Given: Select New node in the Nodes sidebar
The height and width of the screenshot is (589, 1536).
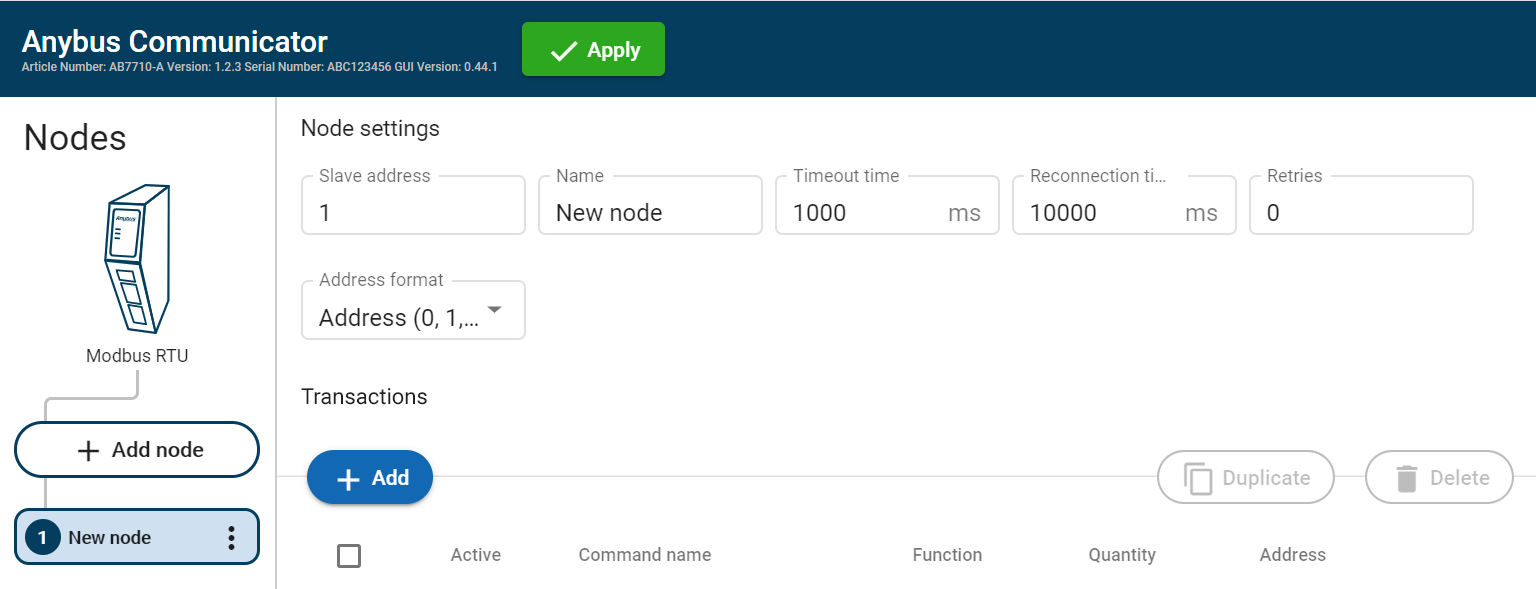Looking at the screenshot, I should (120, 537).
